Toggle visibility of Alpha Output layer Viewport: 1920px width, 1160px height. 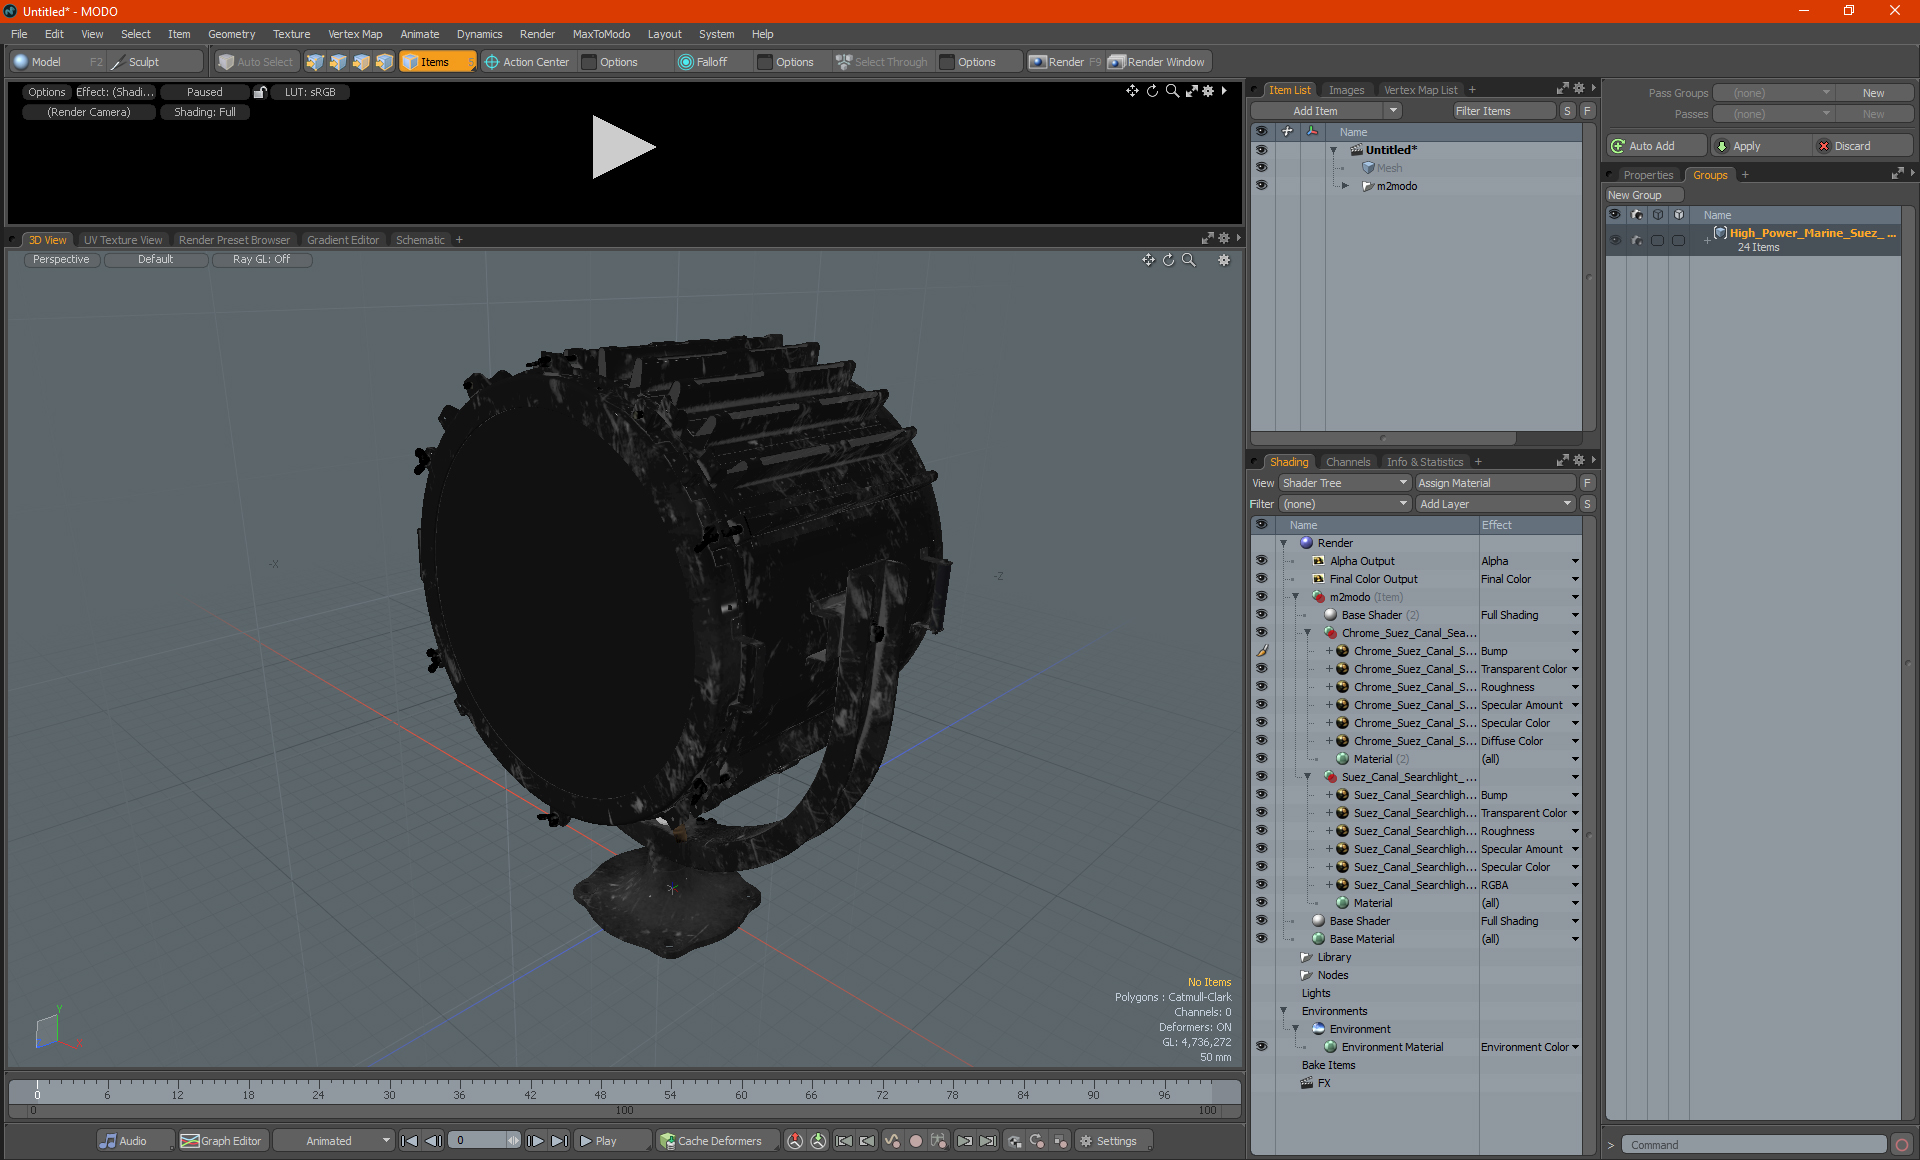[x=1261, y=561]
